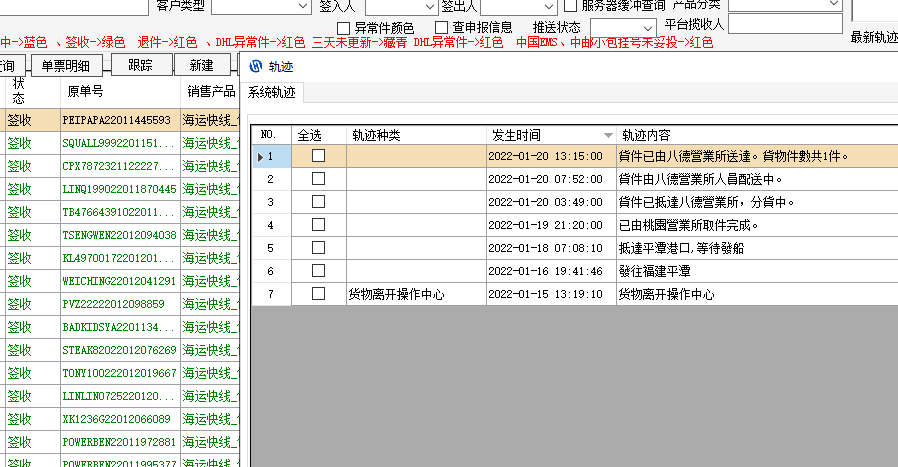Check the box in track row 5

pos(318,248)
